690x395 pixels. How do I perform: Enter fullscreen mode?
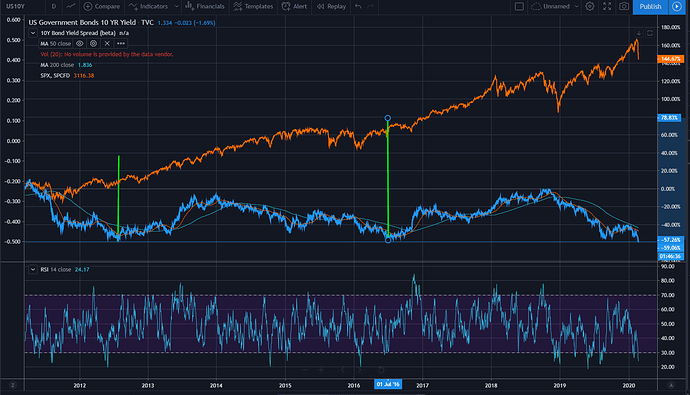607,6
